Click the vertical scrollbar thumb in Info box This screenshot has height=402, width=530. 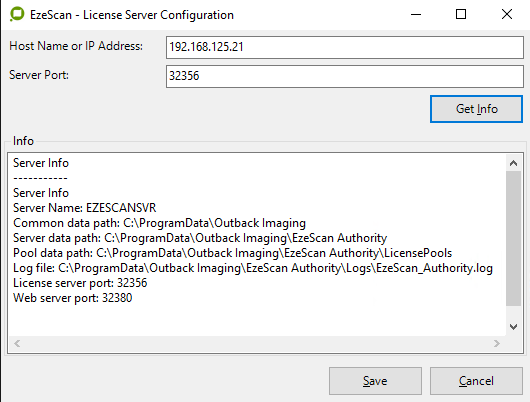[x=513, y=238]
